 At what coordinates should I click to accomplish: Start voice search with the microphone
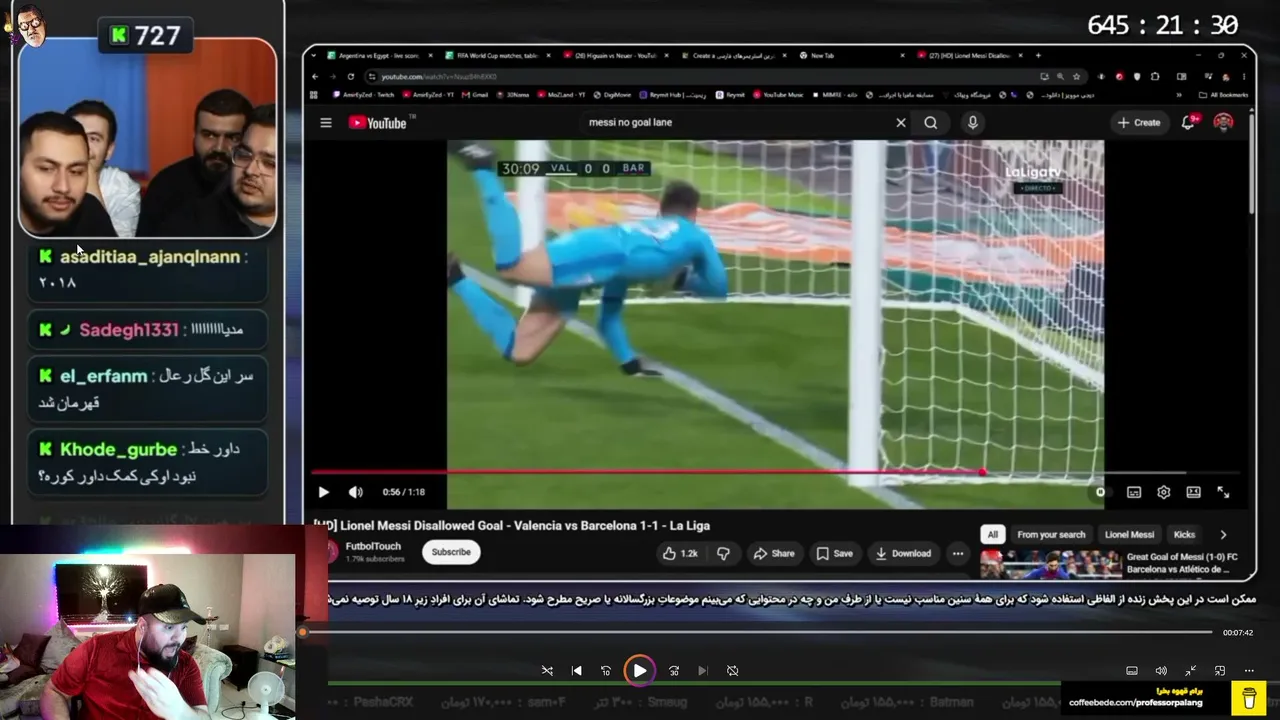point(972,123)
